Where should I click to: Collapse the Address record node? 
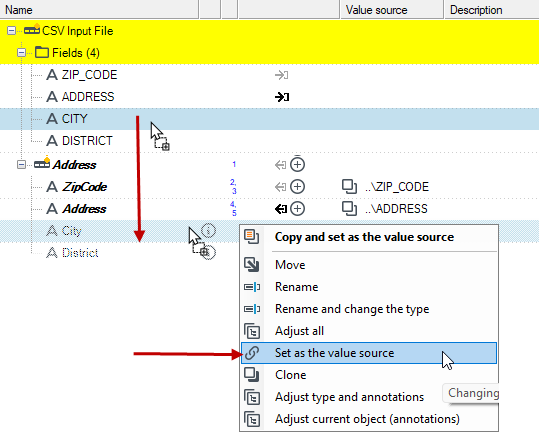tap(21, 165)
